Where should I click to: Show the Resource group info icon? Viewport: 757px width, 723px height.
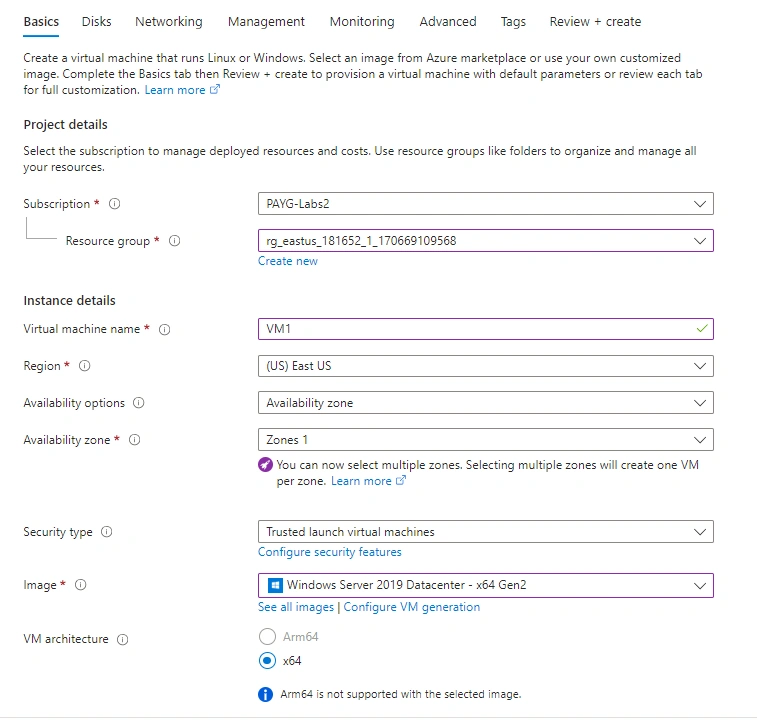pyautogui.click(x=174, y=240)
